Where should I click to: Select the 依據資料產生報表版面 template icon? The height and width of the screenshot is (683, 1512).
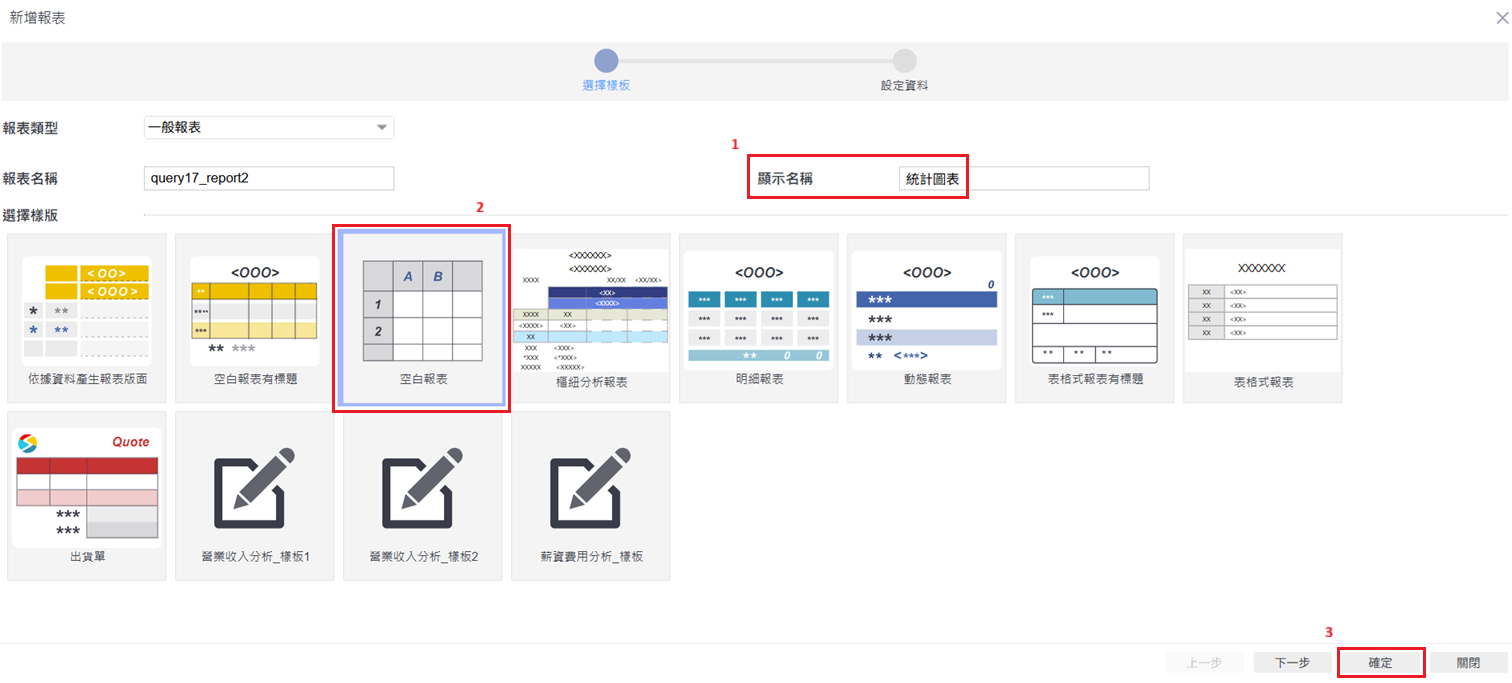86,311
